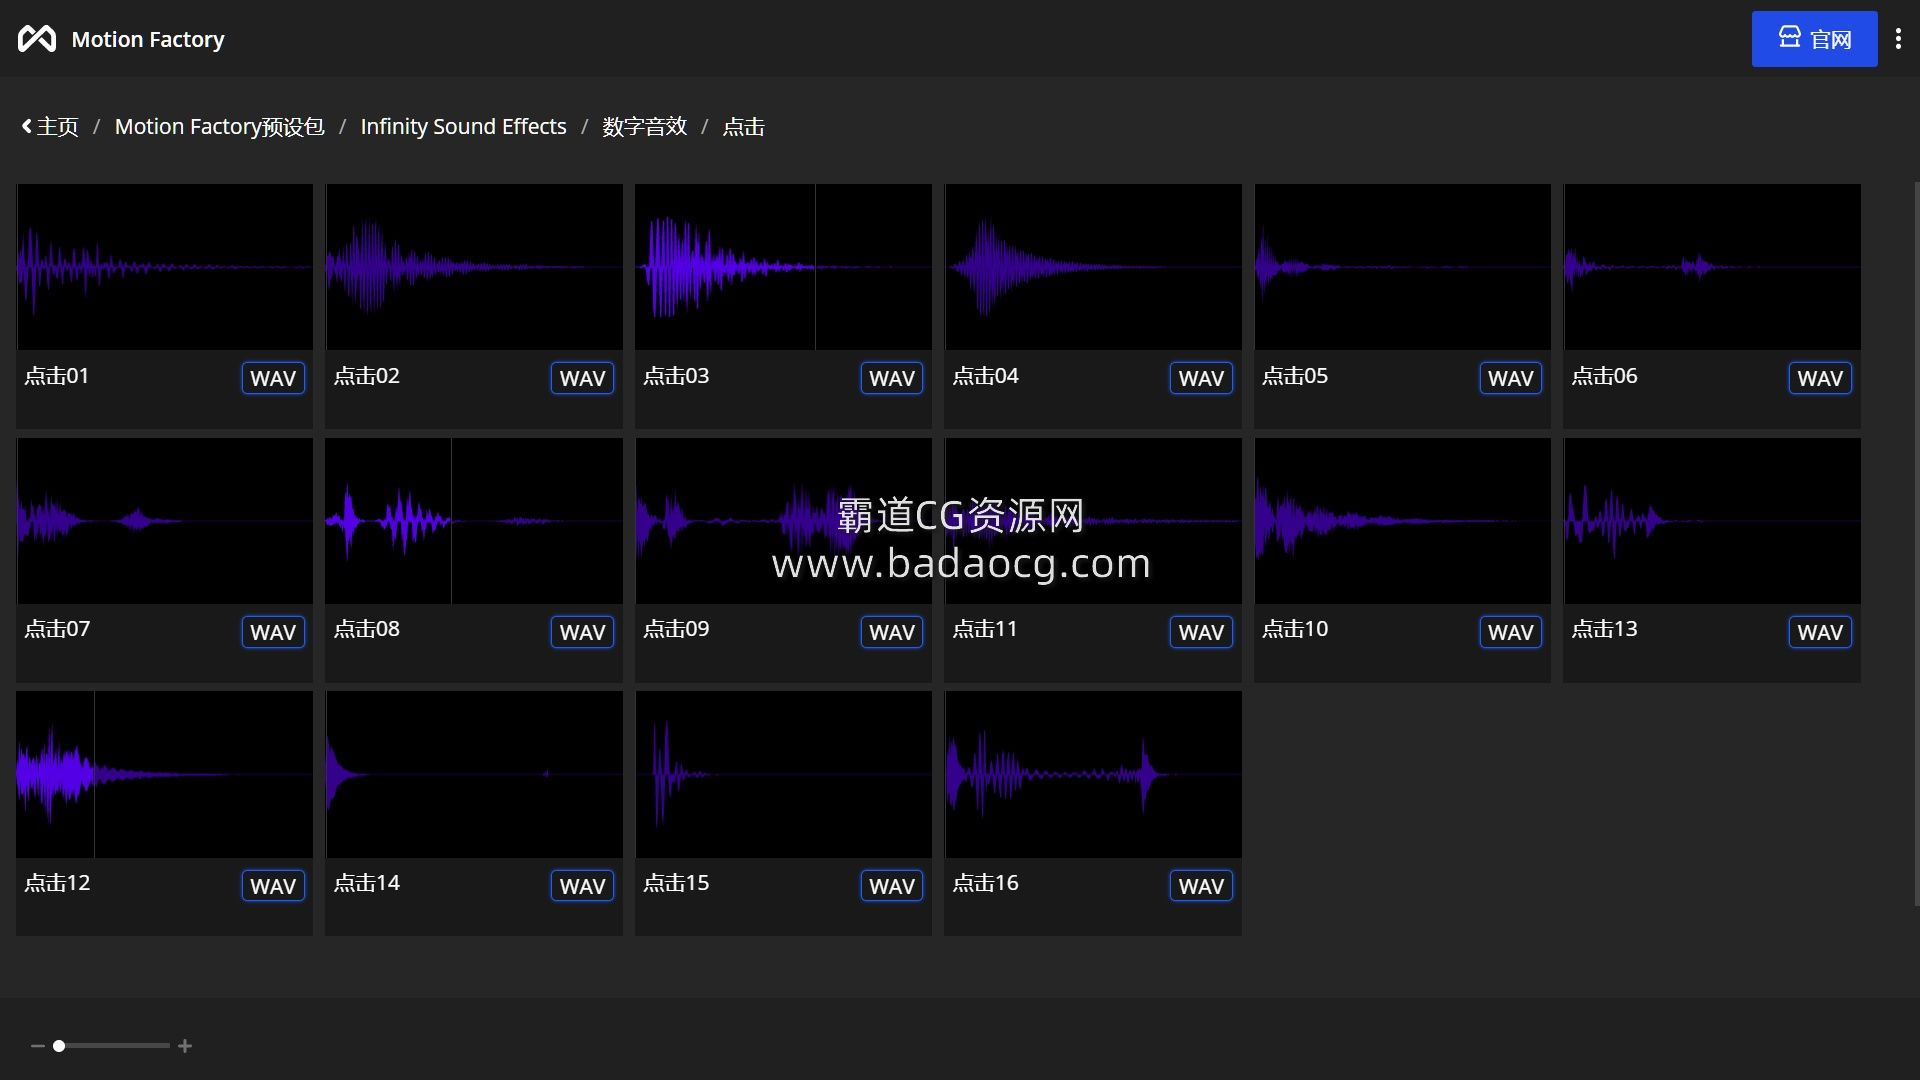Screen dimensions: 1920x1080
Task: Preview waveform thumbnail of 点击05
Action: (x=1402, y=267)
